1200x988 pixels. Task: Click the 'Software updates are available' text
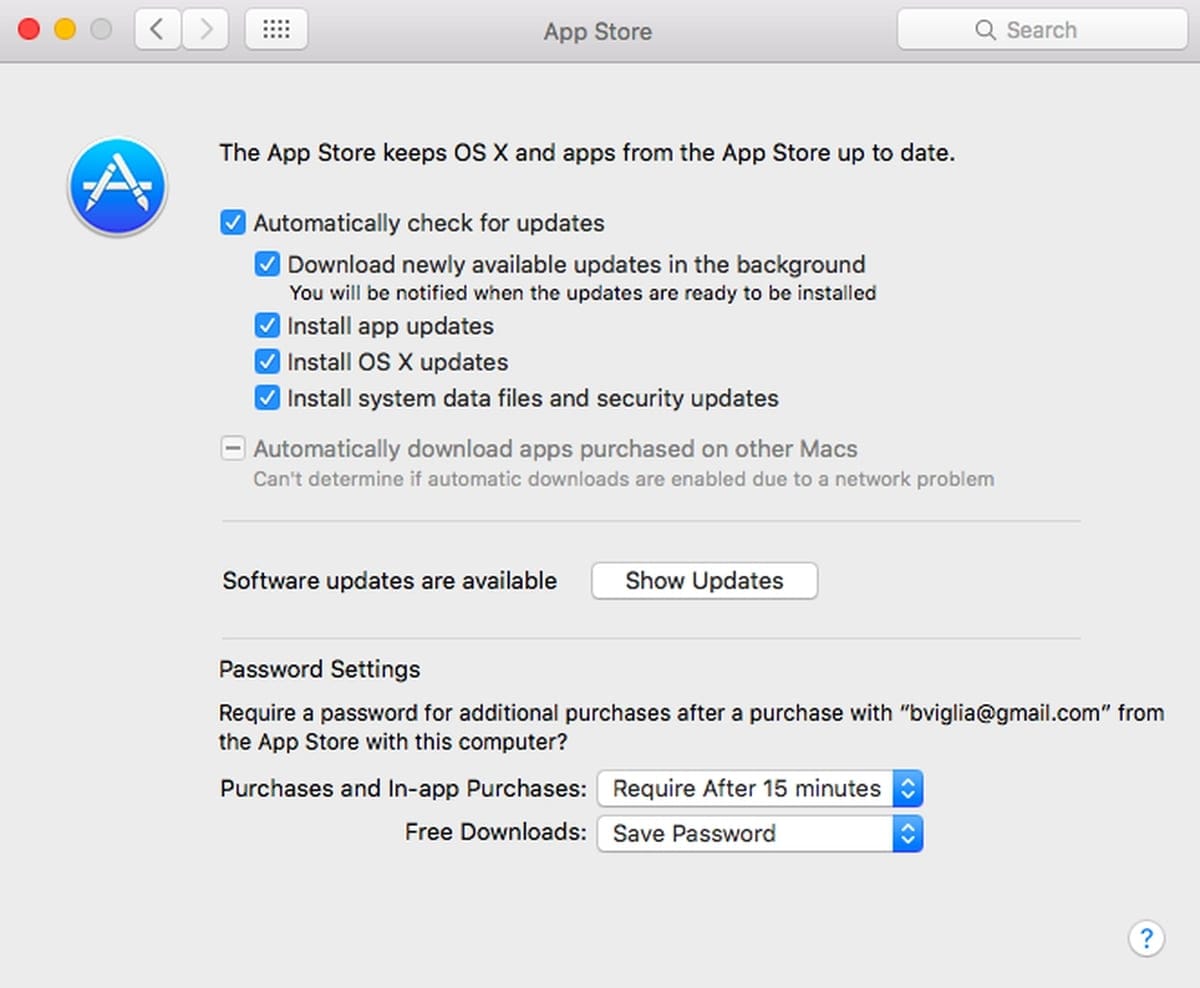pyautogui.click(x=390, y=581)
